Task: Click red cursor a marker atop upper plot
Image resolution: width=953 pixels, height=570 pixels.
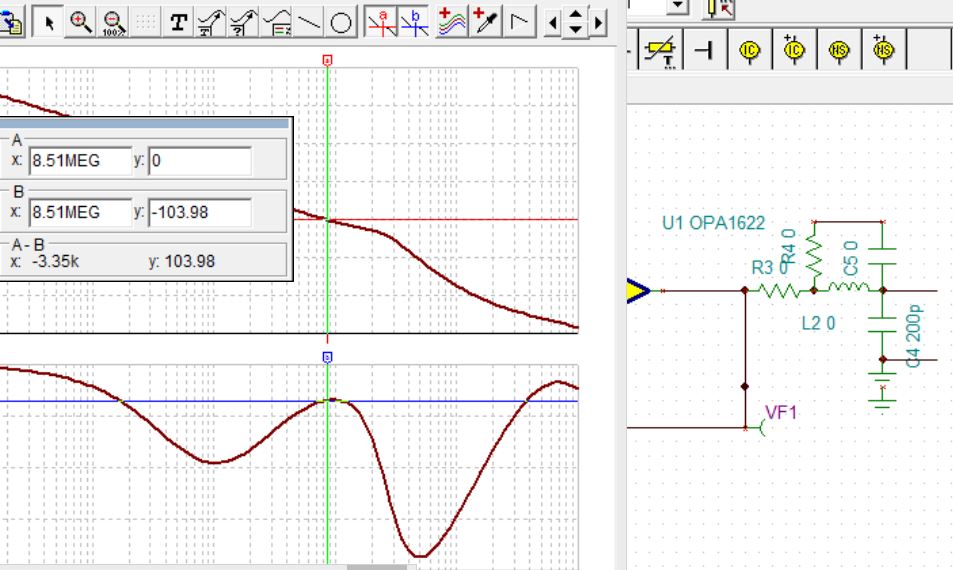Action: click(328, 60)
